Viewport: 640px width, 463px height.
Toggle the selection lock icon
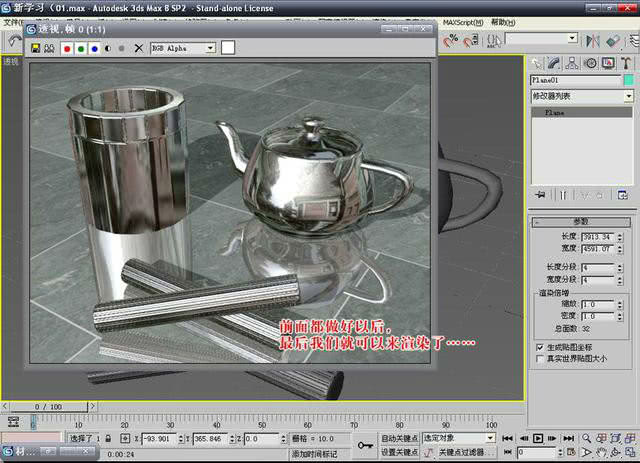coord(108,439)
